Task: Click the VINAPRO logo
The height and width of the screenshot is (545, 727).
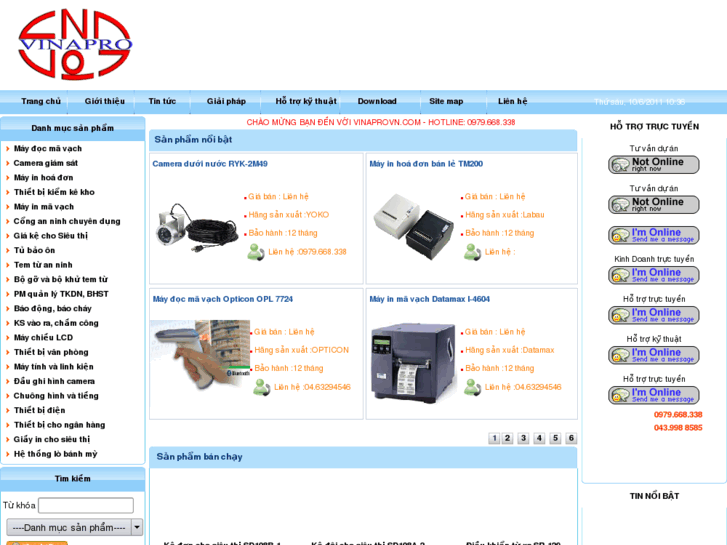Action: [x=75, y=44]
